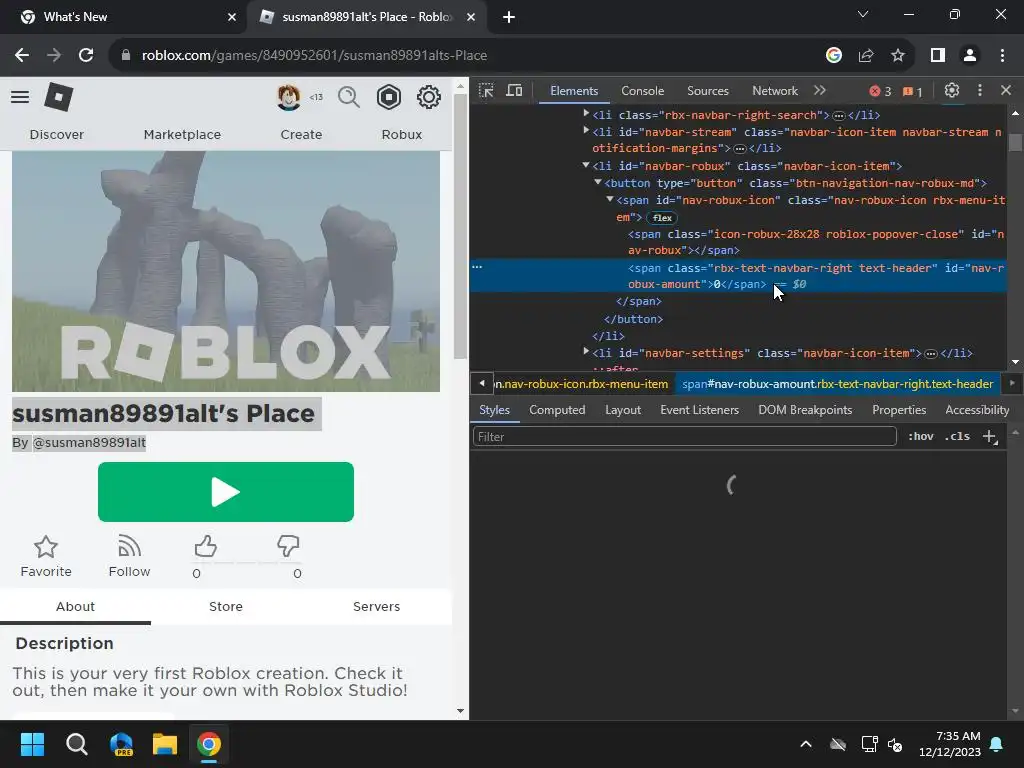Open the DevTools issues counter showing 1

point(912,91)
